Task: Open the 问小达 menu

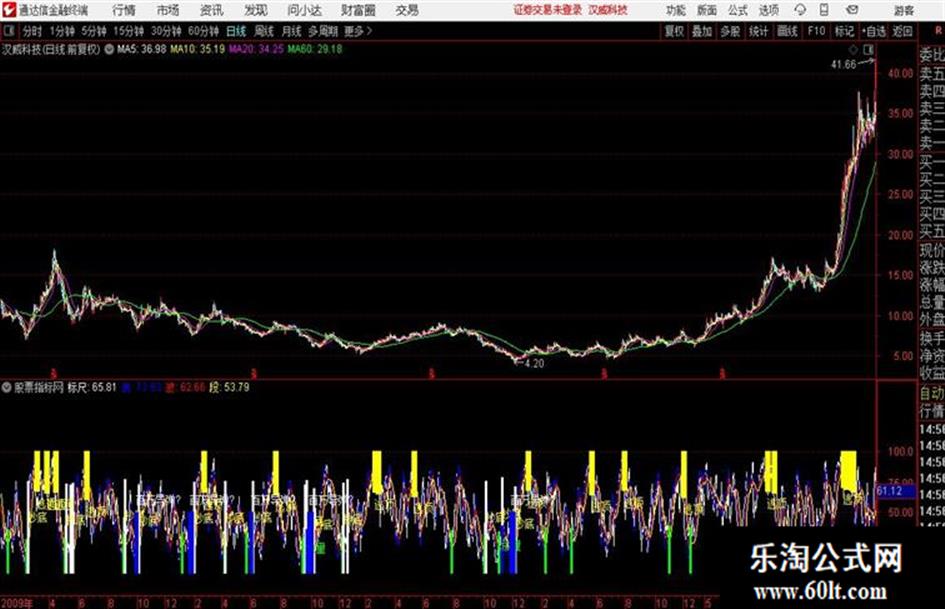Action: [304, 10]
